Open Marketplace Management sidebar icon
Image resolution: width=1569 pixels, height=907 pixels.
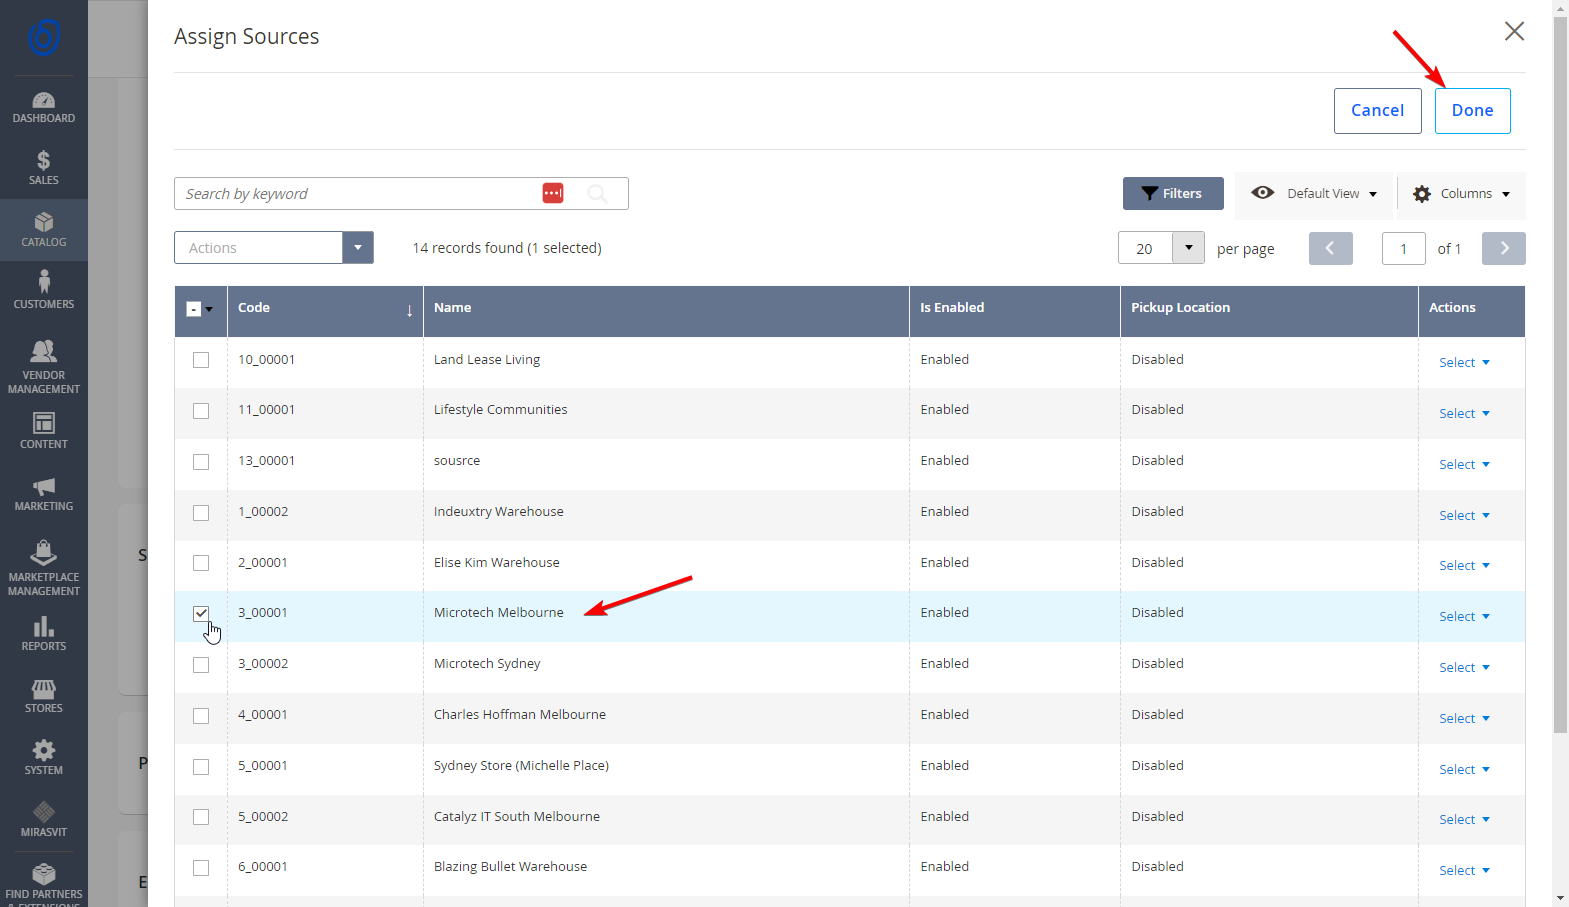point(44,568)
